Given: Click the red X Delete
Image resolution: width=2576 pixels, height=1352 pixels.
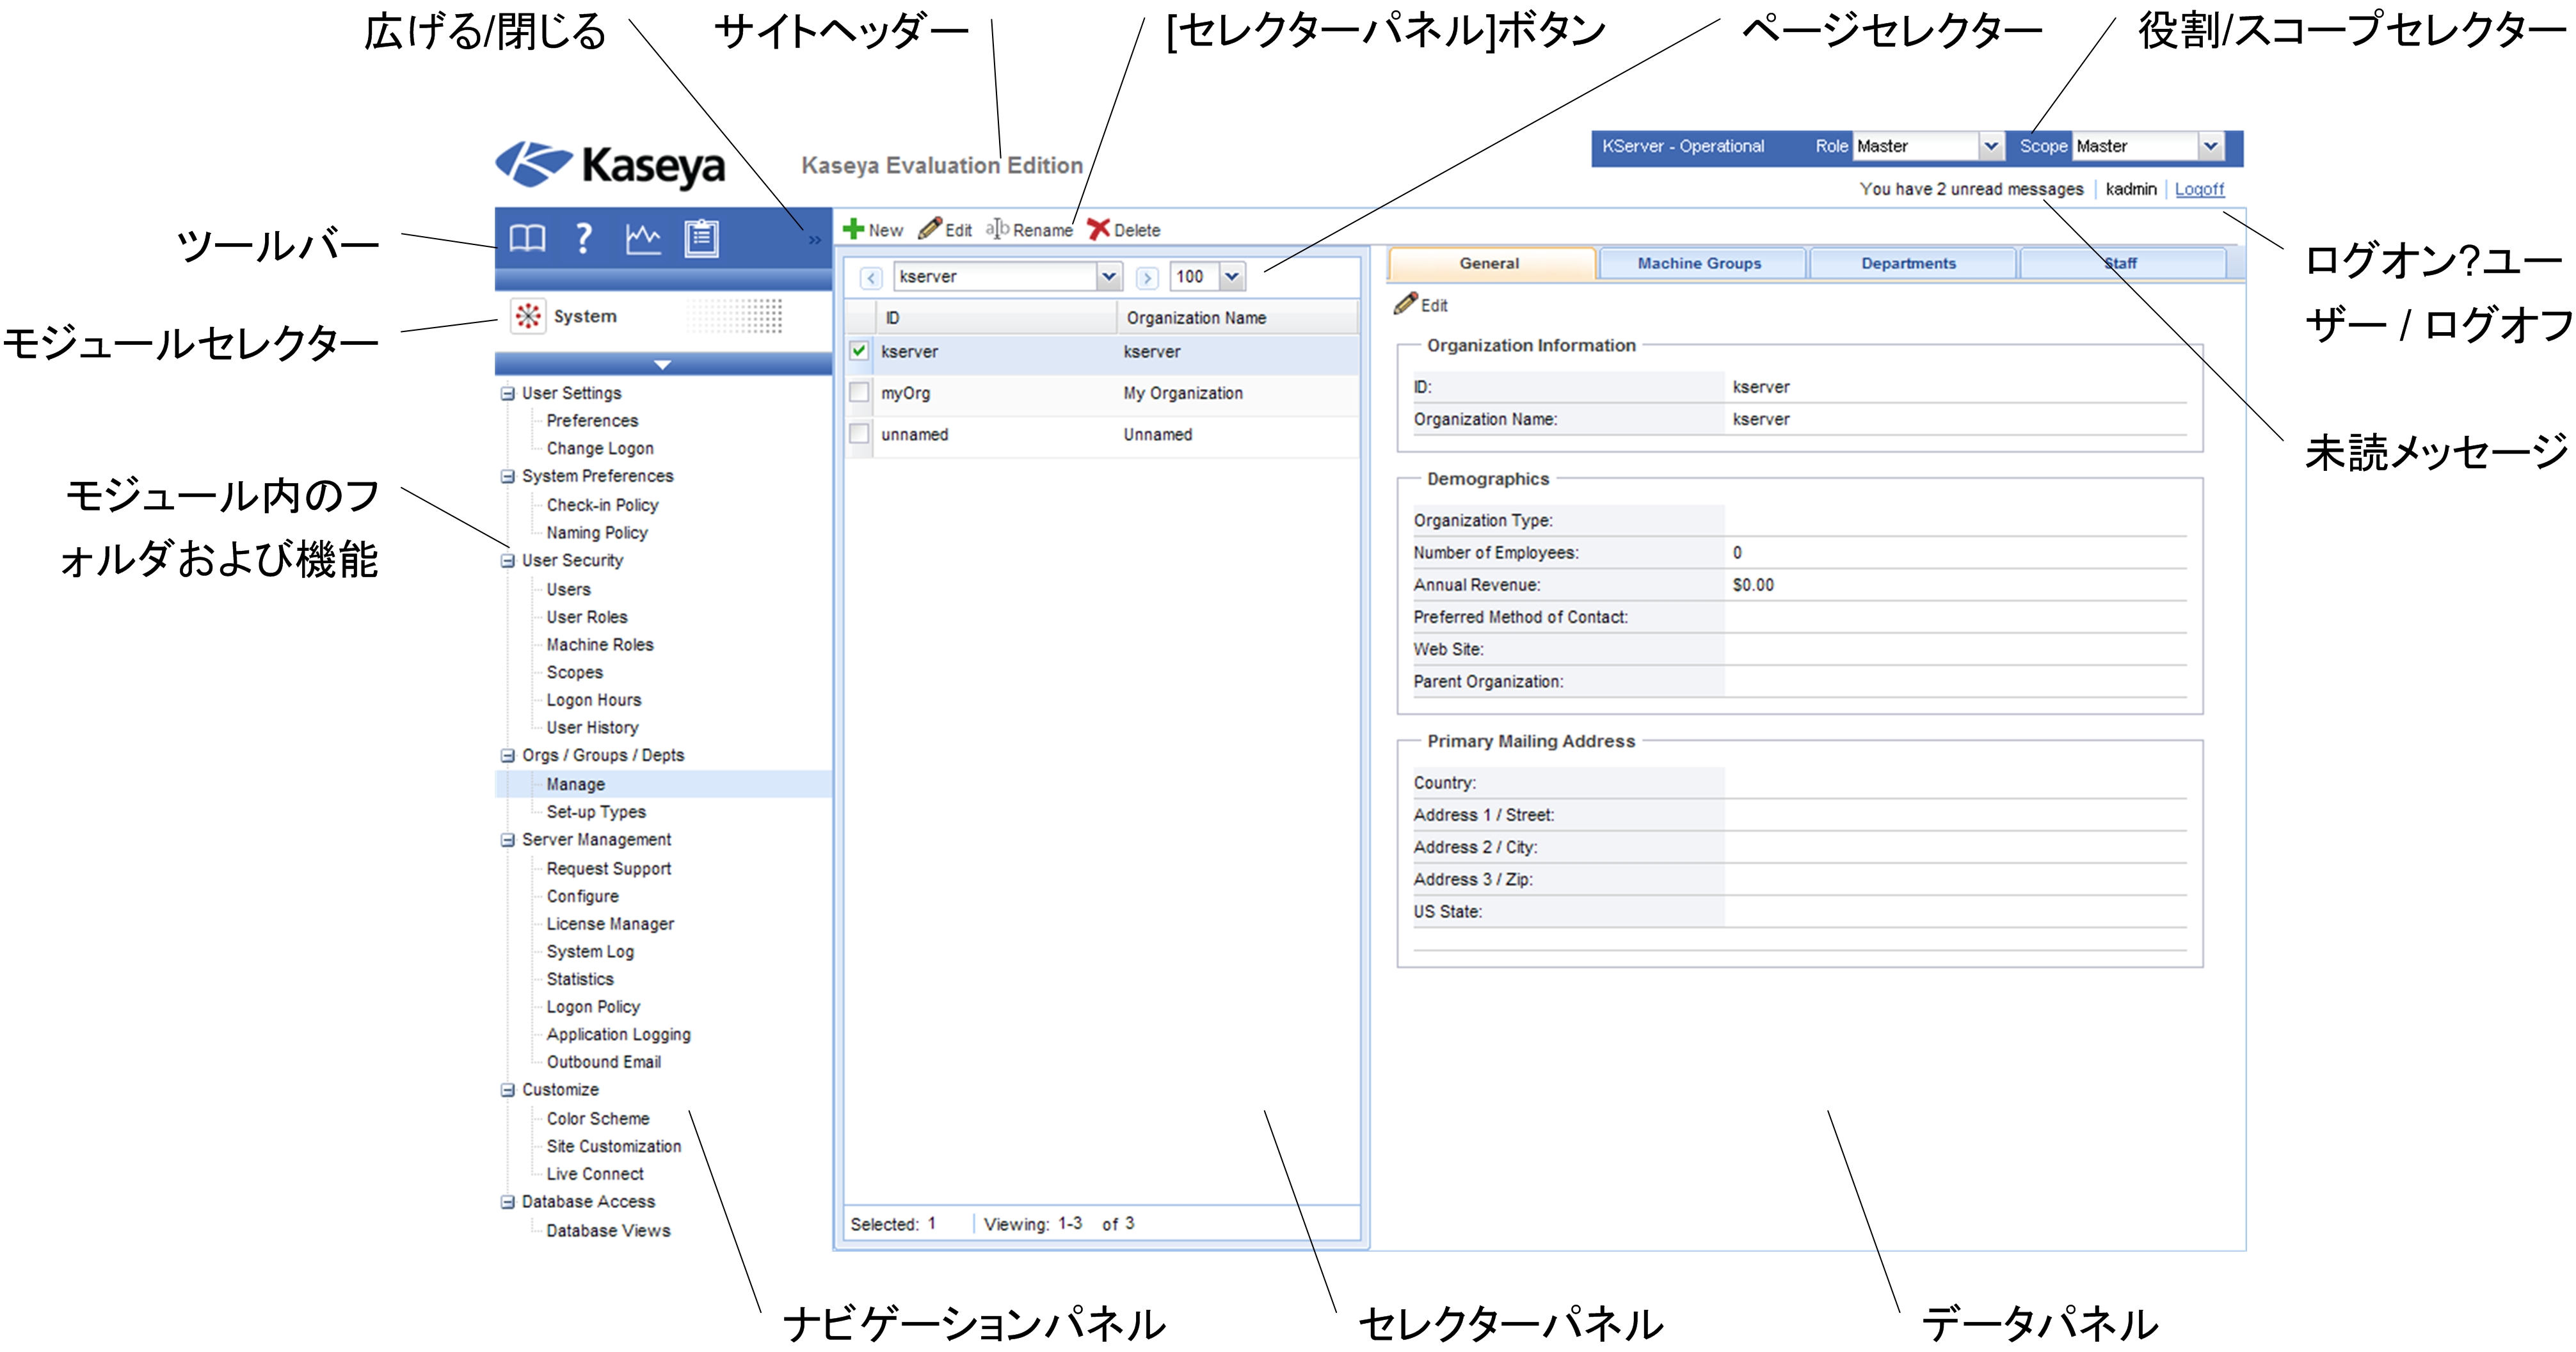Looking at the screenshot, I should point(1123,229).
